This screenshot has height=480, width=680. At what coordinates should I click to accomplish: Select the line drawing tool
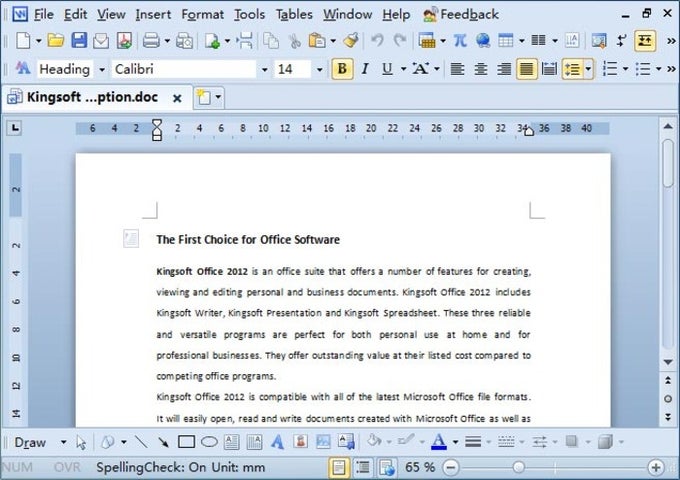(141, 442)
